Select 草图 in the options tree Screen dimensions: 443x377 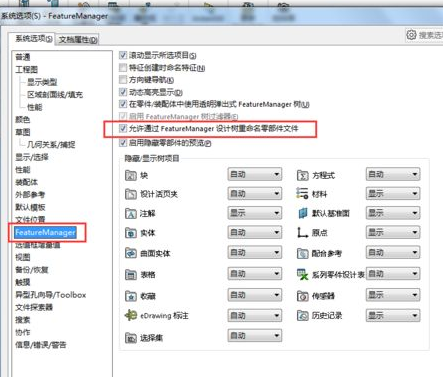click(x=23, y=132)
